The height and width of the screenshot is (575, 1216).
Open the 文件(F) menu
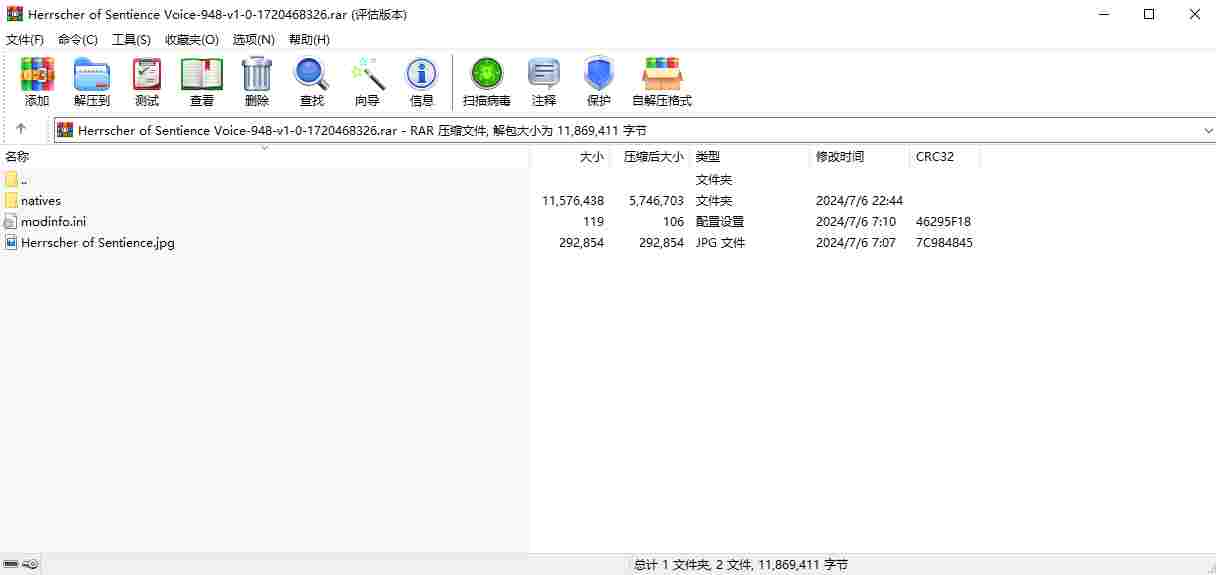[25, 39]
